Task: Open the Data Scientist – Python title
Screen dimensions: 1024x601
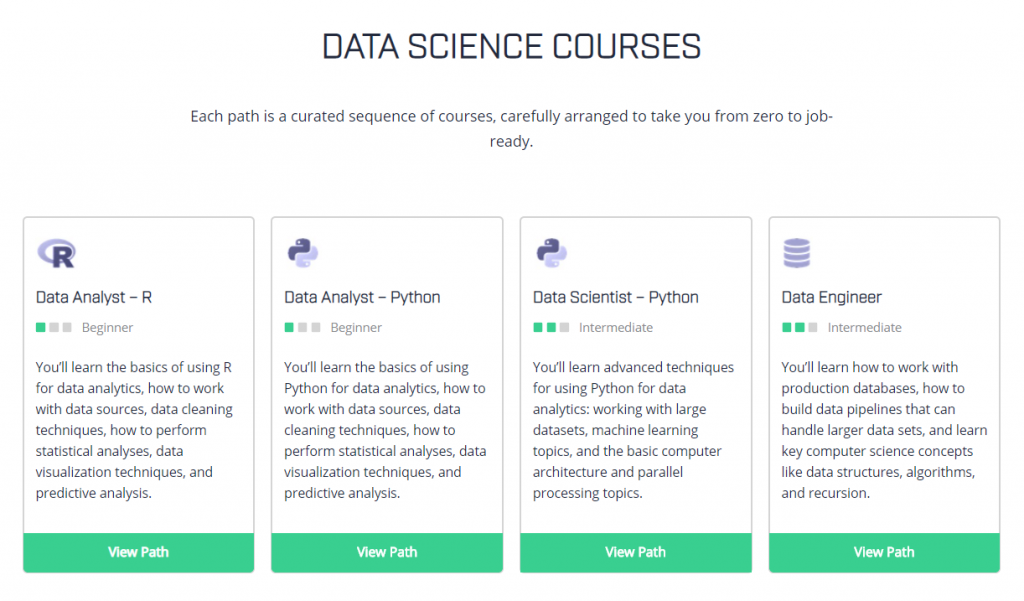Action: click(x=615, y=297)
